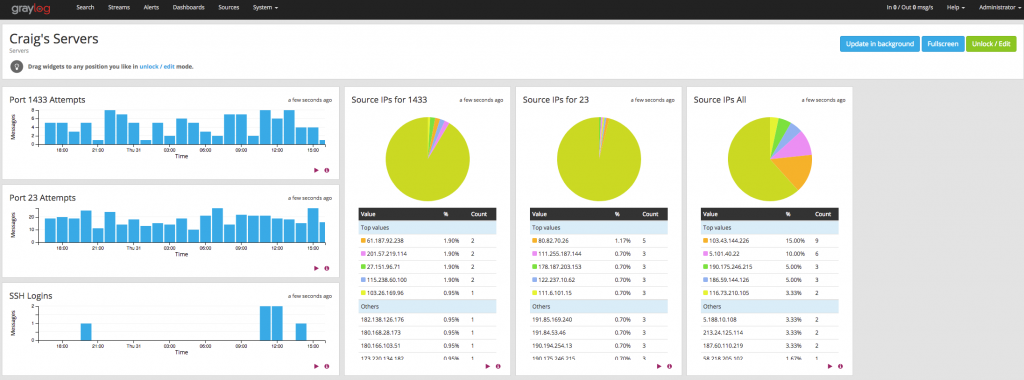
Task: Click the blue swatch beside 186.59.144.126
Action: [x=705, y=279]
